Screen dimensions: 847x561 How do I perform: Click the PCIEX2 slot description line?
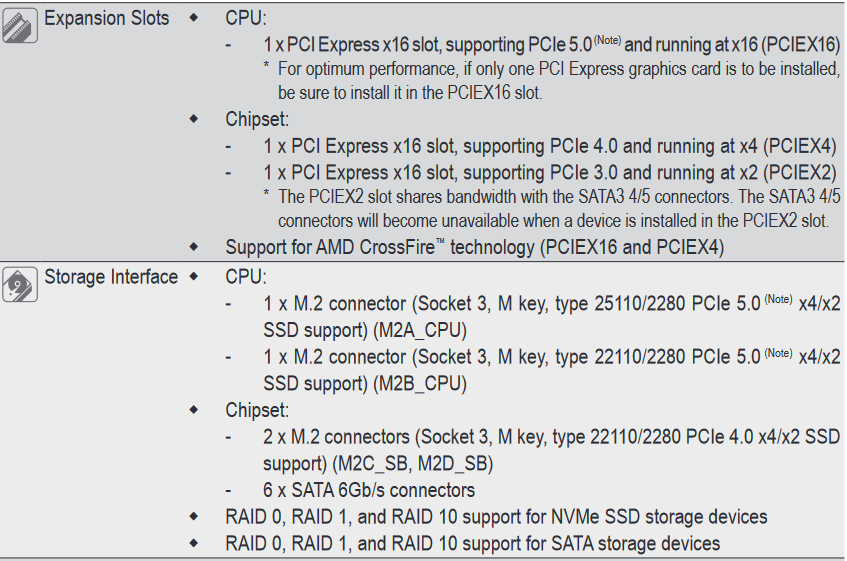pyautogui.click(x=550, y=173)
